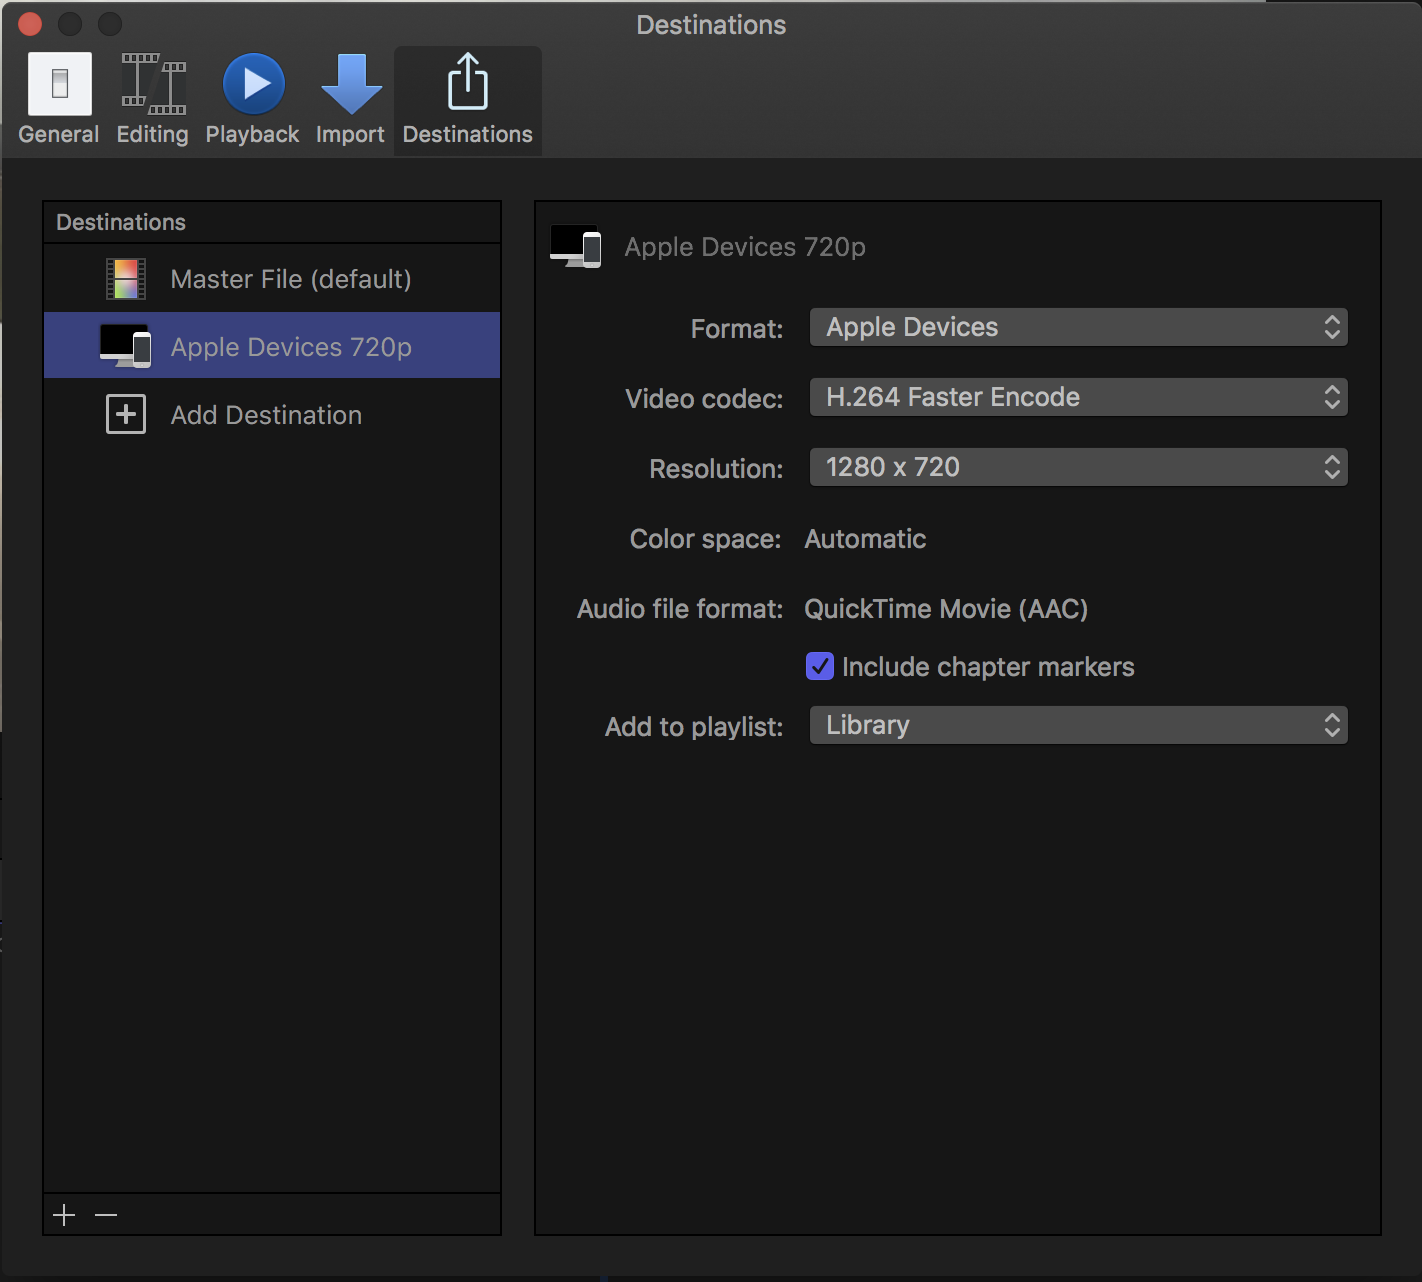Viewport: 1422px width, 1282px height.
Task: Click the Destinations list header
Action: tap(121, 222)
